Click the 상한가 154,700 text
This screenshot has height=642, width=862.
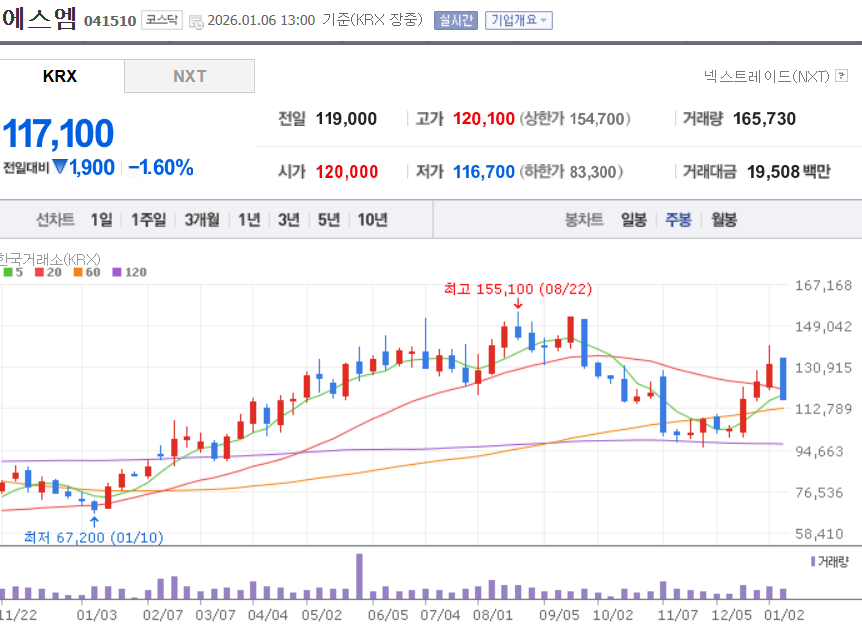pyautogui.click(x=575, y=119)
